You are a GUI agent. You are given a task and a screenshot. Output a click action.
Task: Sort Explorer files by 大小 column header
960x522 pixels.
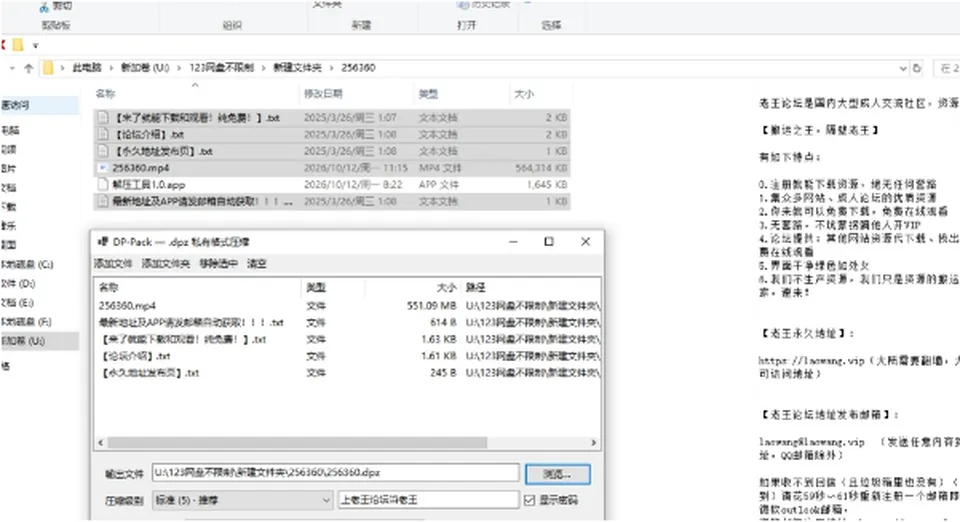(523, 94)
